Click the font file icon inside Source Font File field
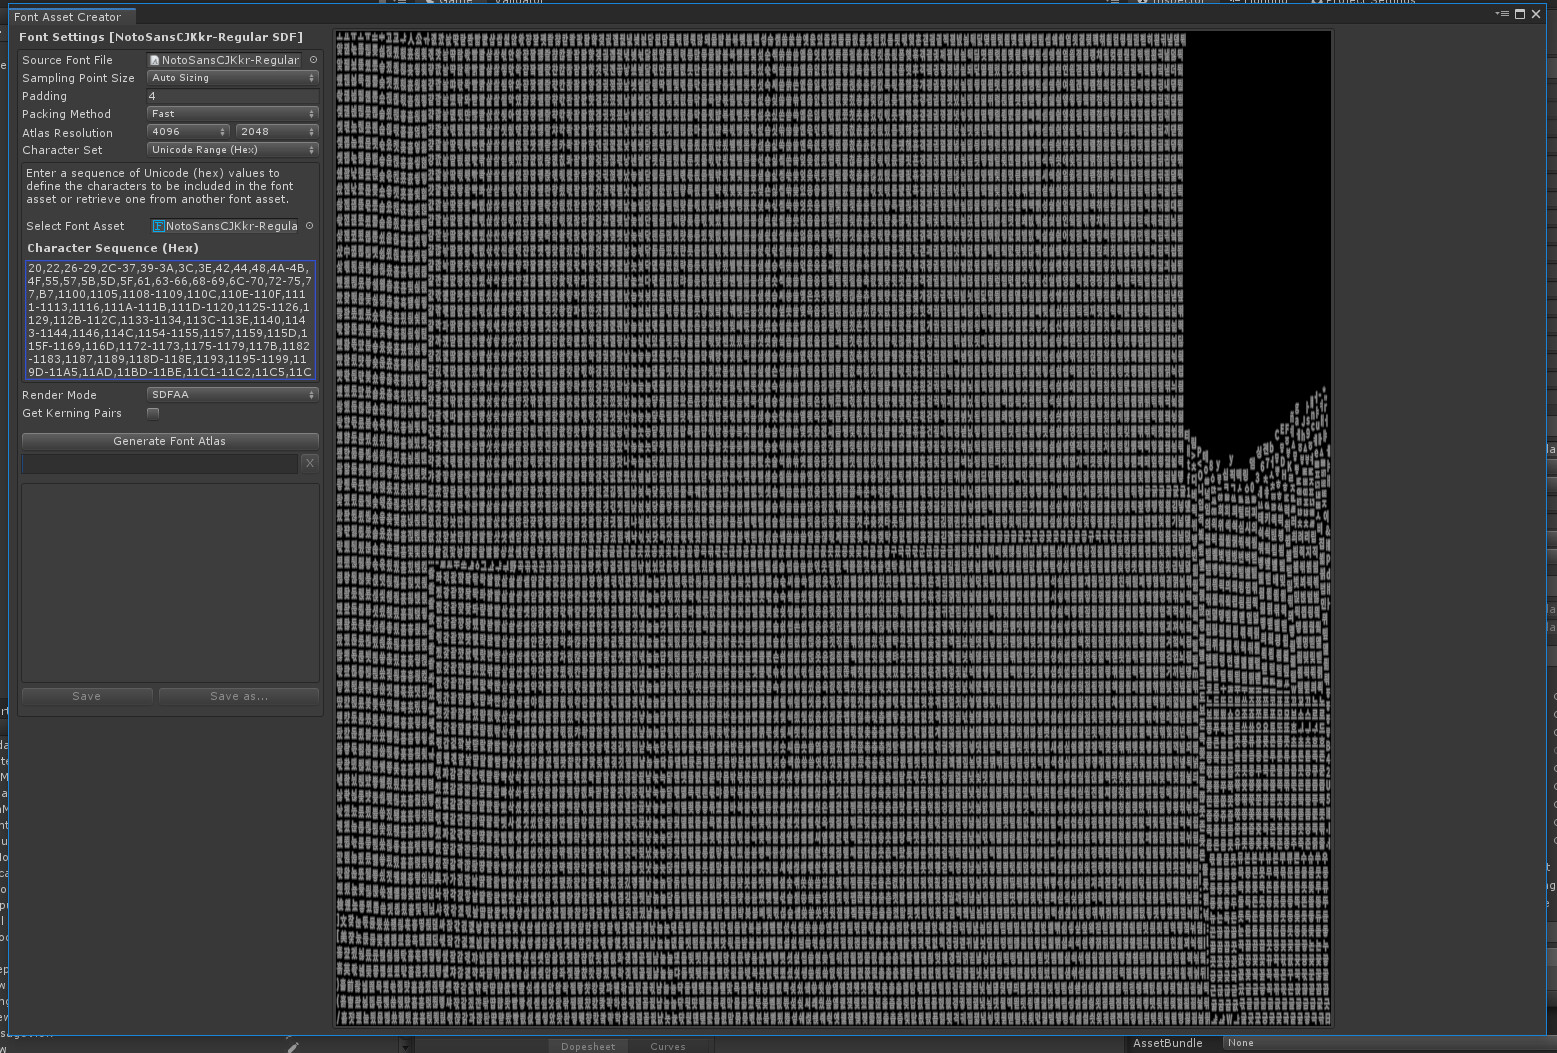 click(153, 60)
